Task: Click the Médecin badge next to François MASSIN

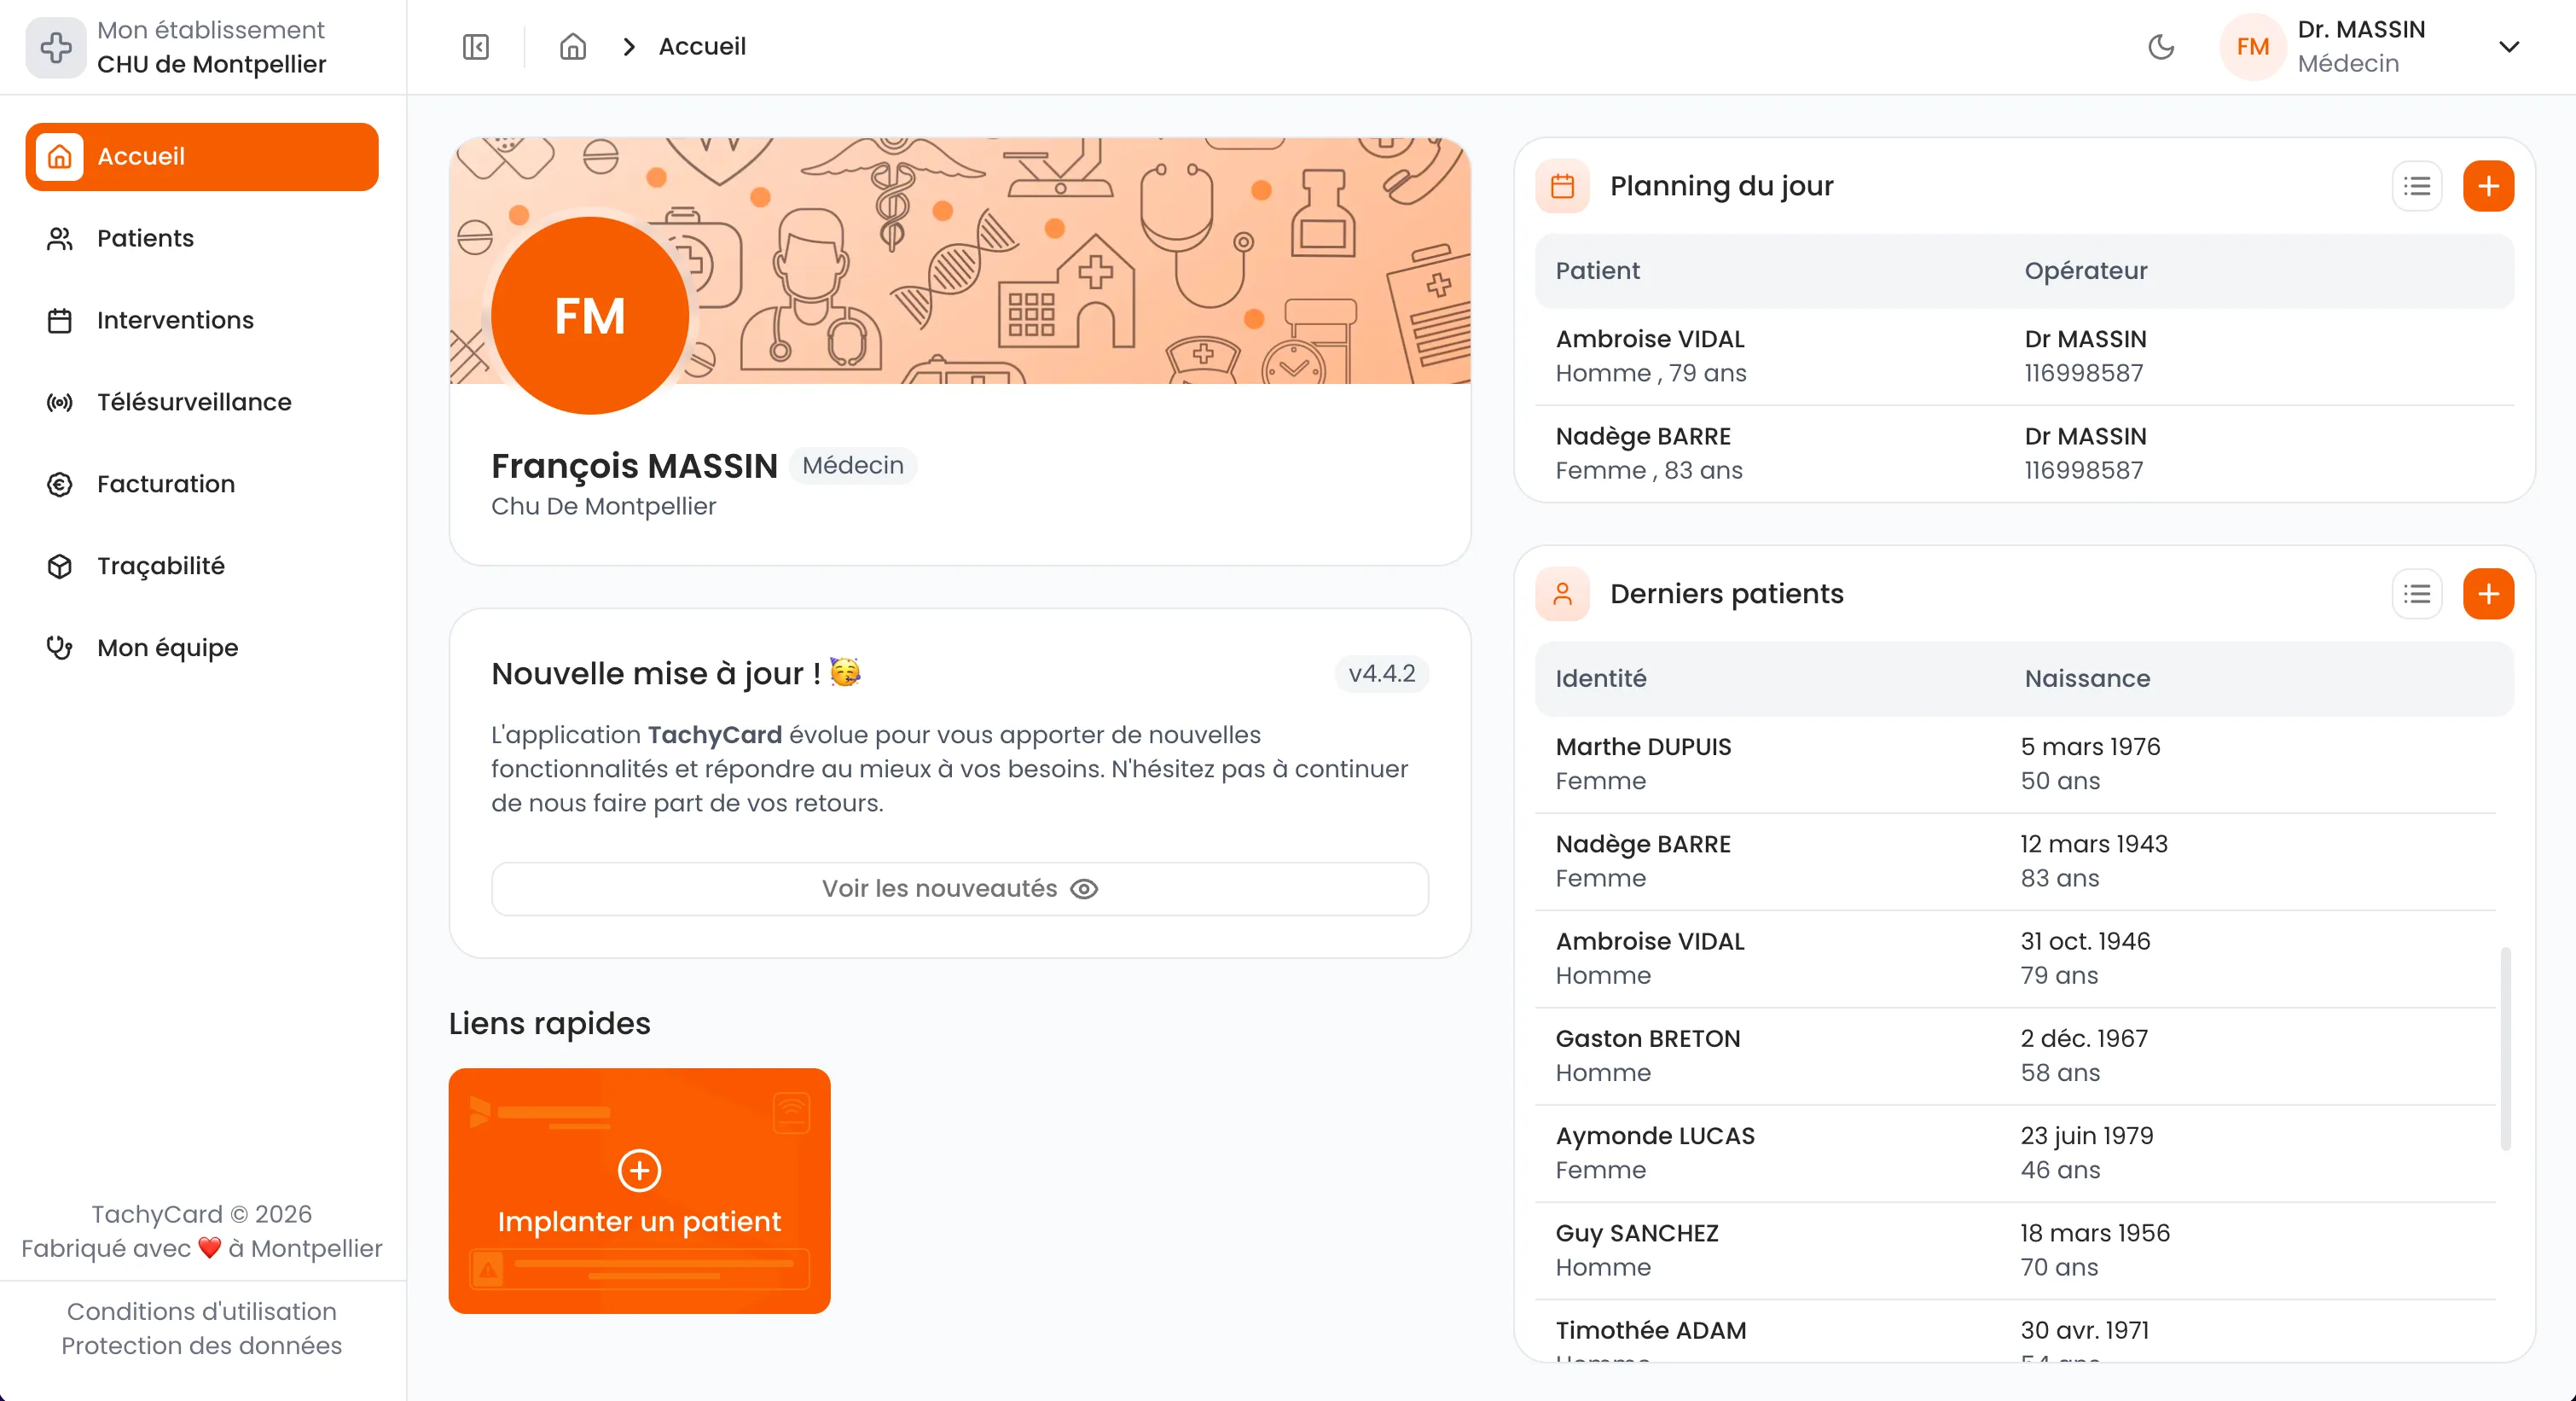Action: tap(853, 466)
